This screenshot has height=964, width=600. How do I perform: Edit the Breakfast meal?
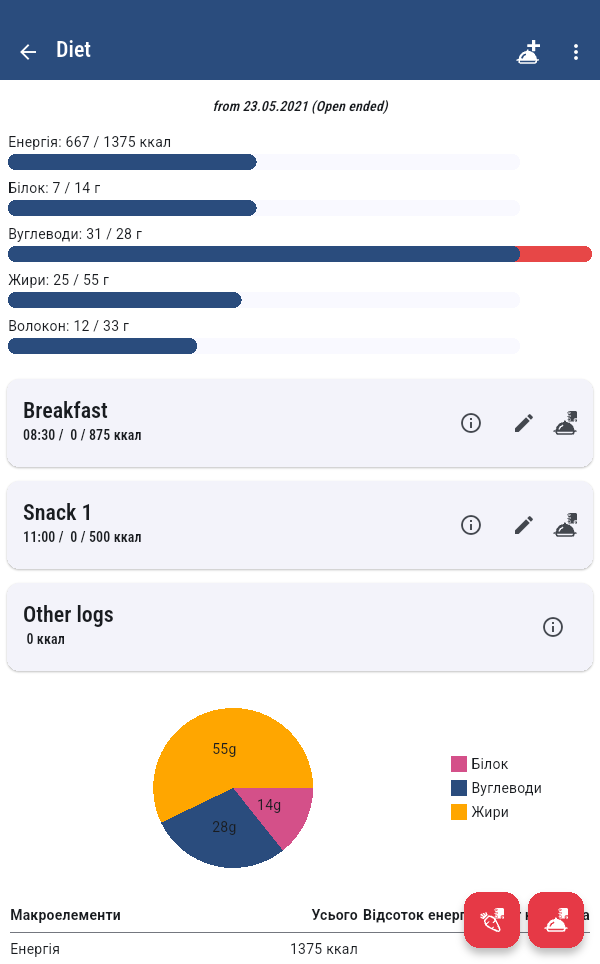tap(524, 423)
